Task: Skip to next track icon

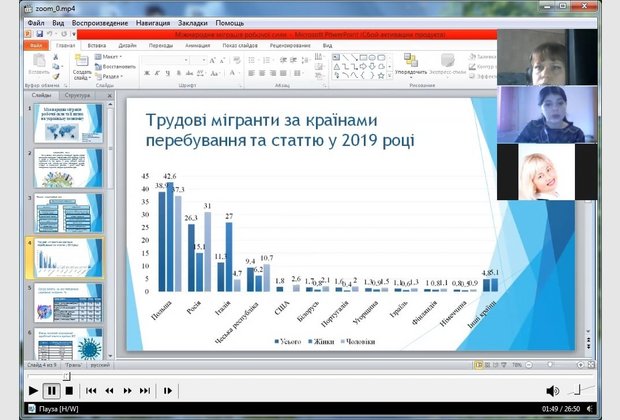Action: point(145,391)
